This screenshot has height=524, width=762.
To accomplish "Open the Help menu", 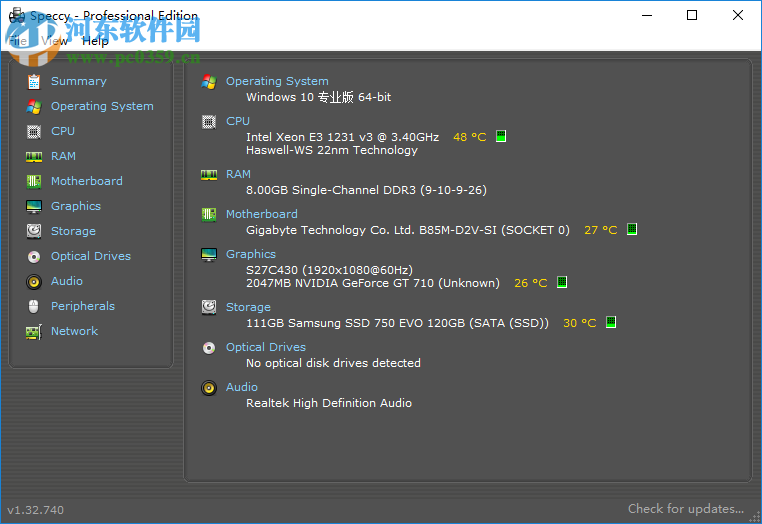I will (95, 41).
